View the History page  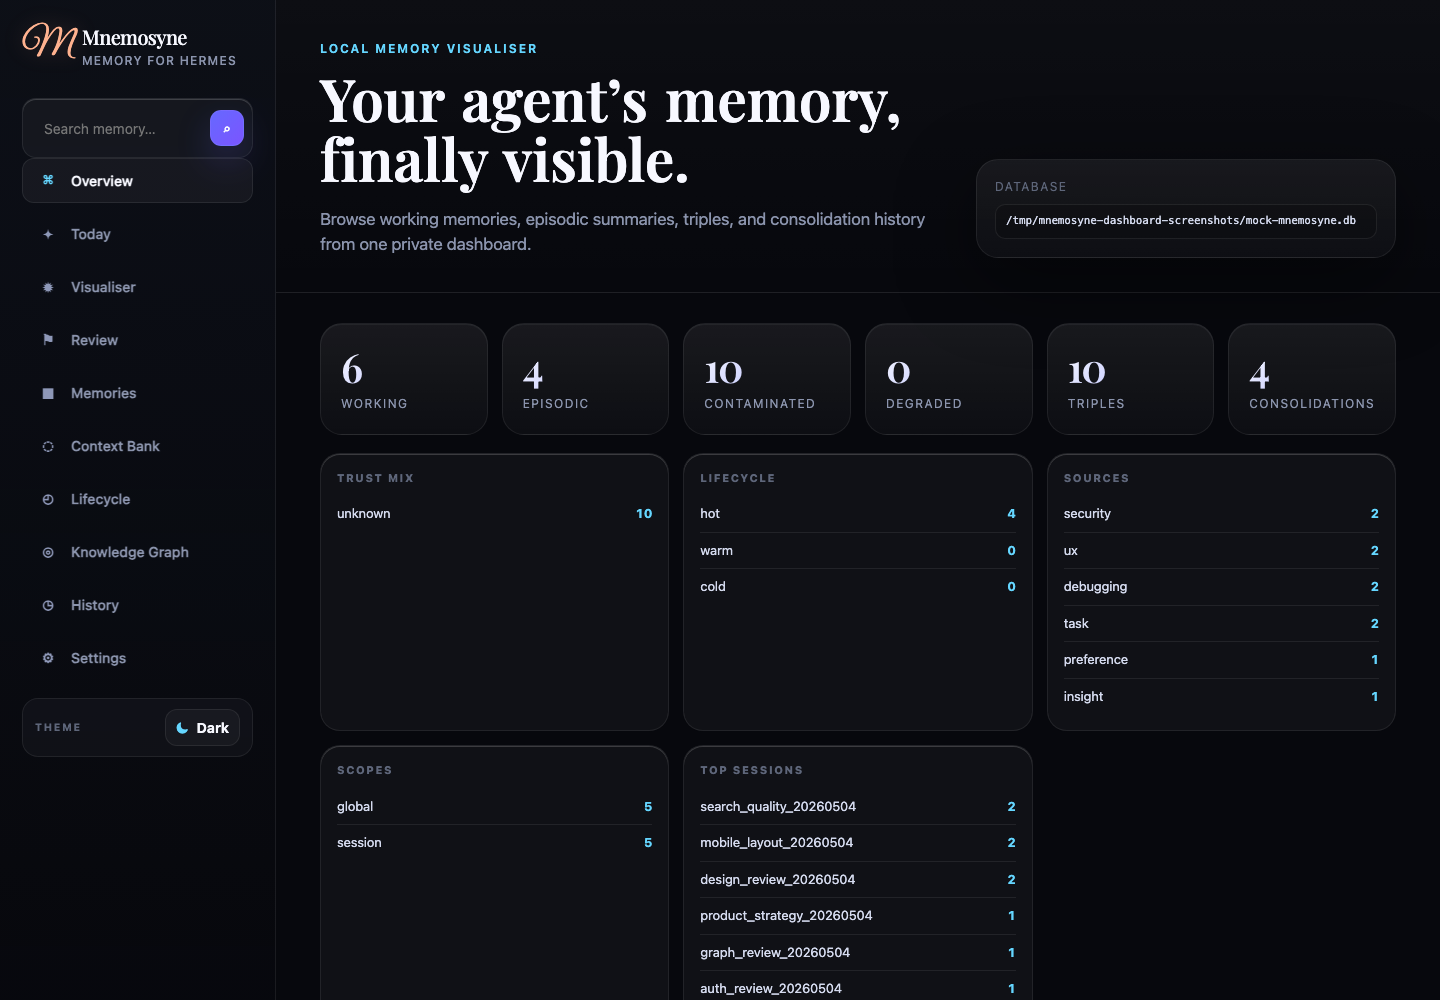point(137,605)
